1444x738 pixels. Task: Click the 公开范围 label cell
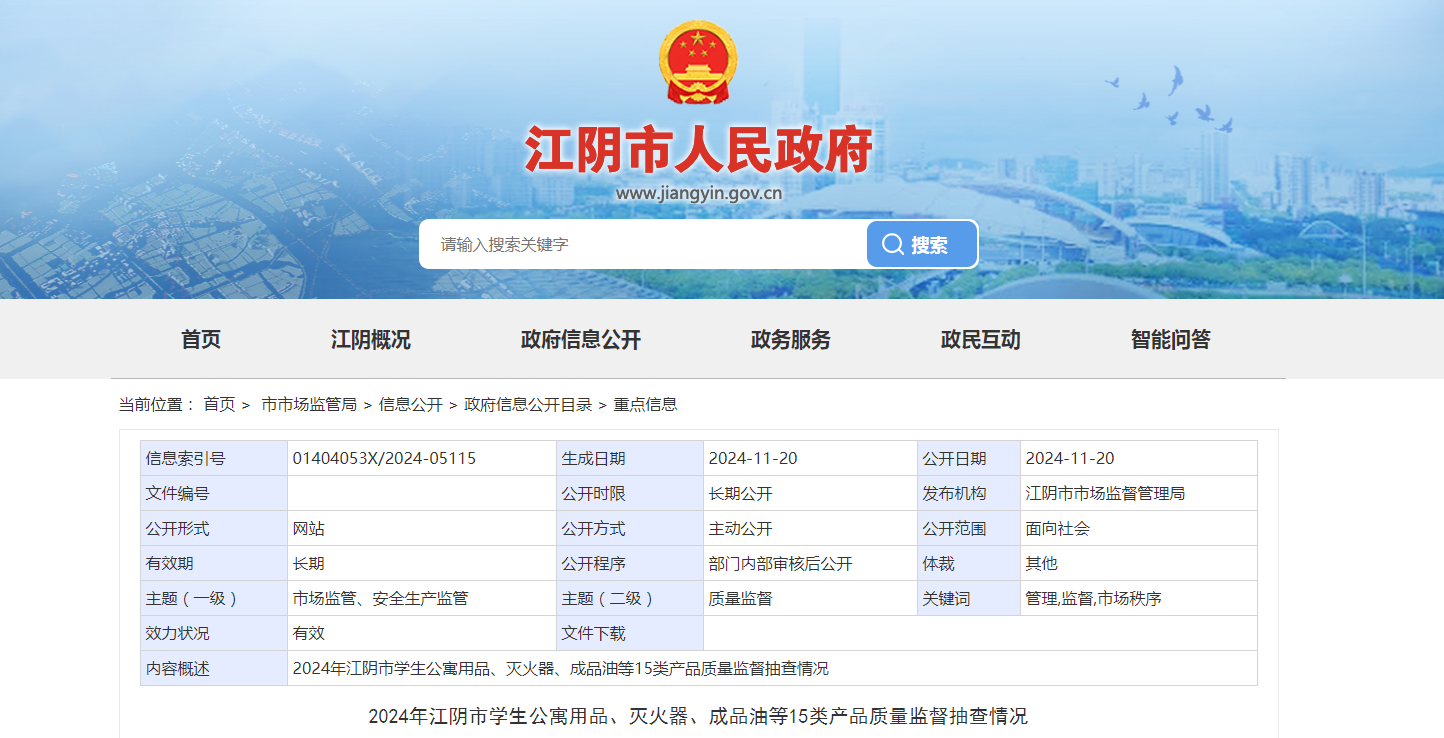pos(969,529)
